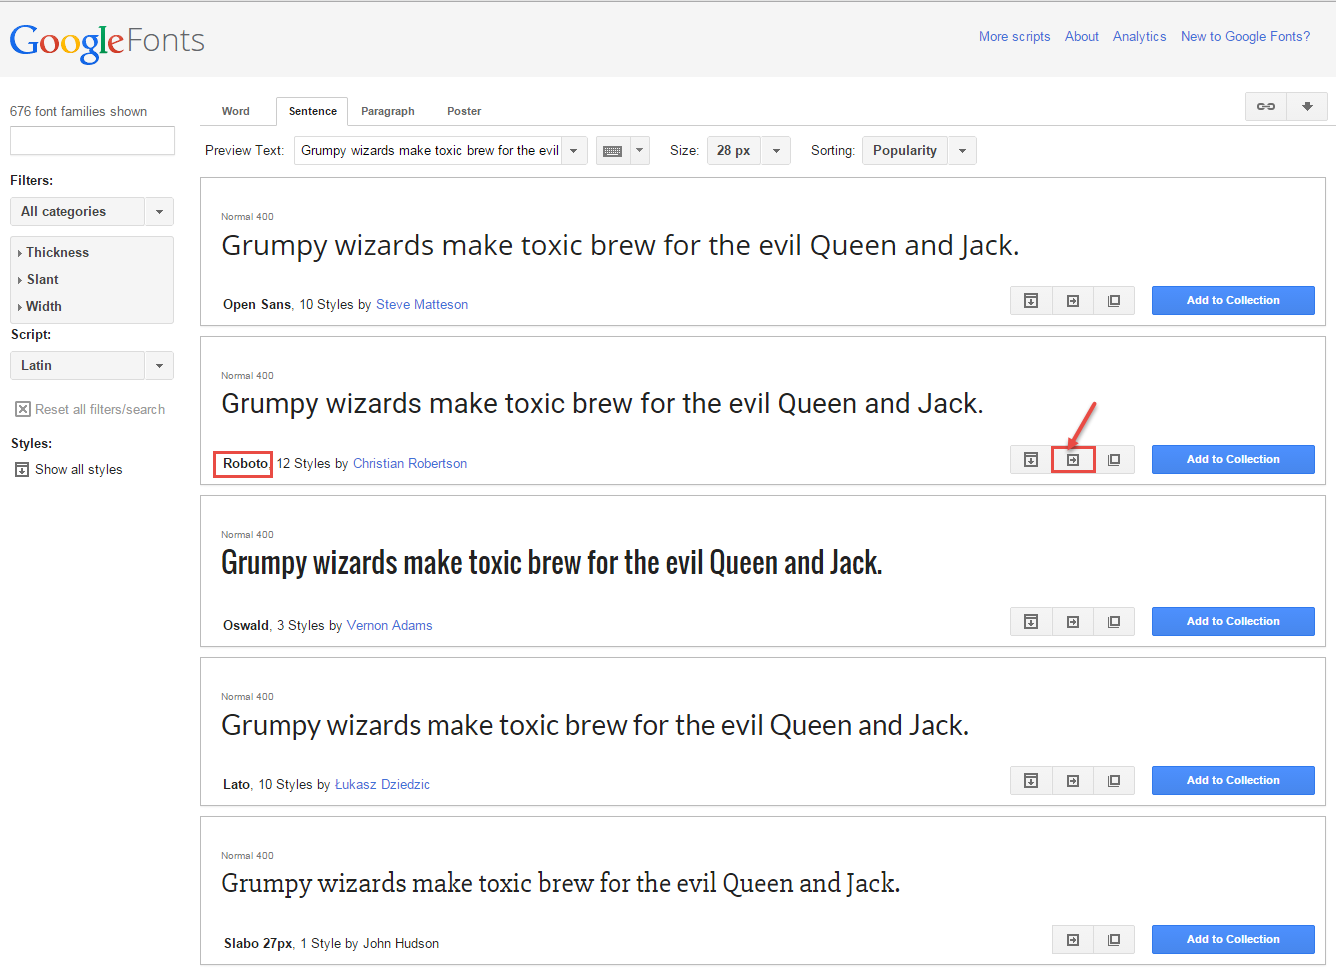The image size is (1336, 969).
Task: Toggle the Show all styles checkbox
Action: (x=22, y=469)
